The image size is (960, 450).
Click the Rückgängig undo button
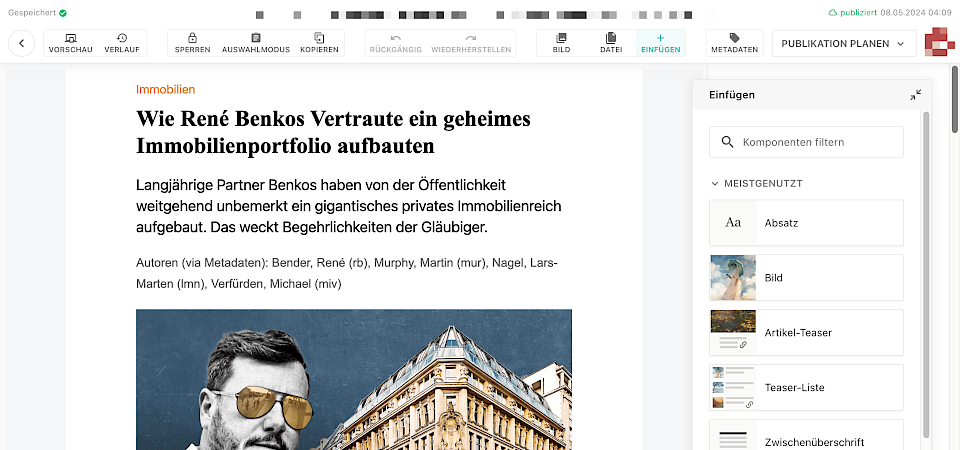[x=396, y=43]
